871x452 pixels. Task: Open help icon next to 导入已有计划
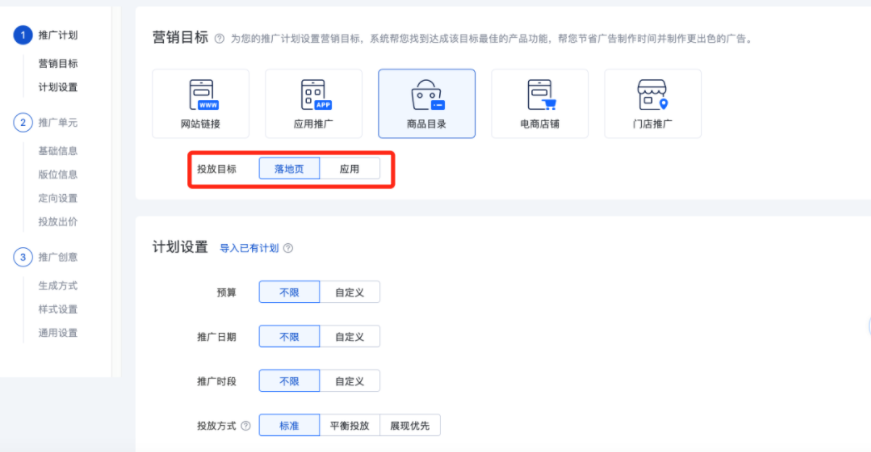point(289,248)
